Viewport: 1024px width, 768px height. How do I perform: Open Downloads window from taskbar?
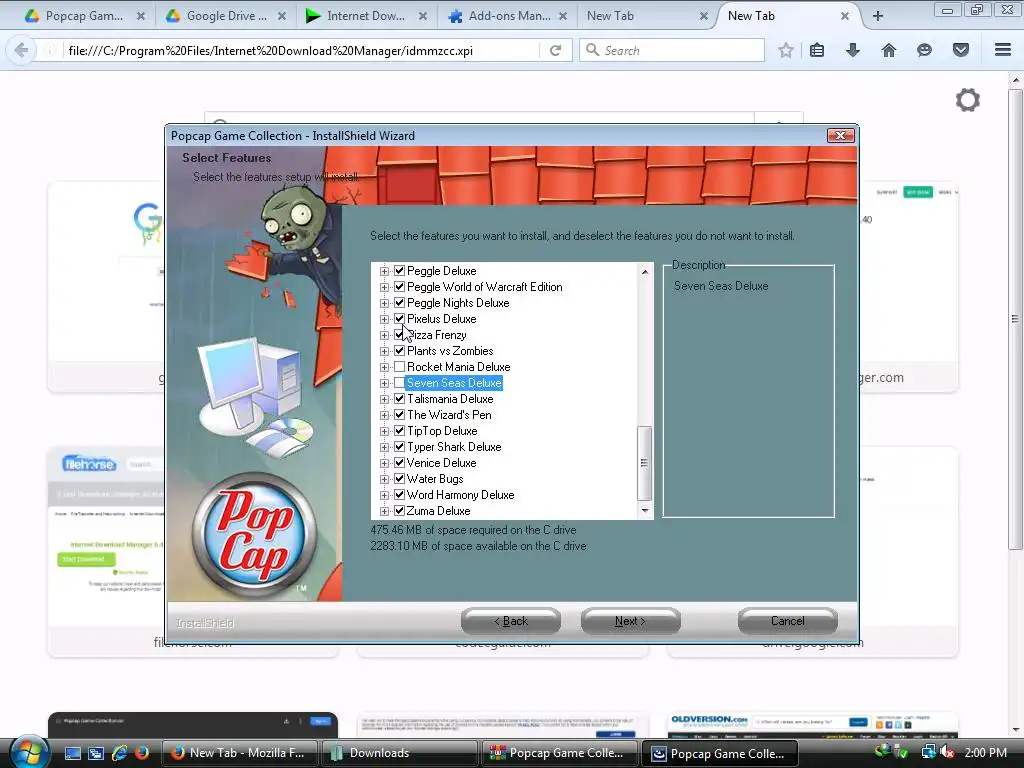point(399,753)
